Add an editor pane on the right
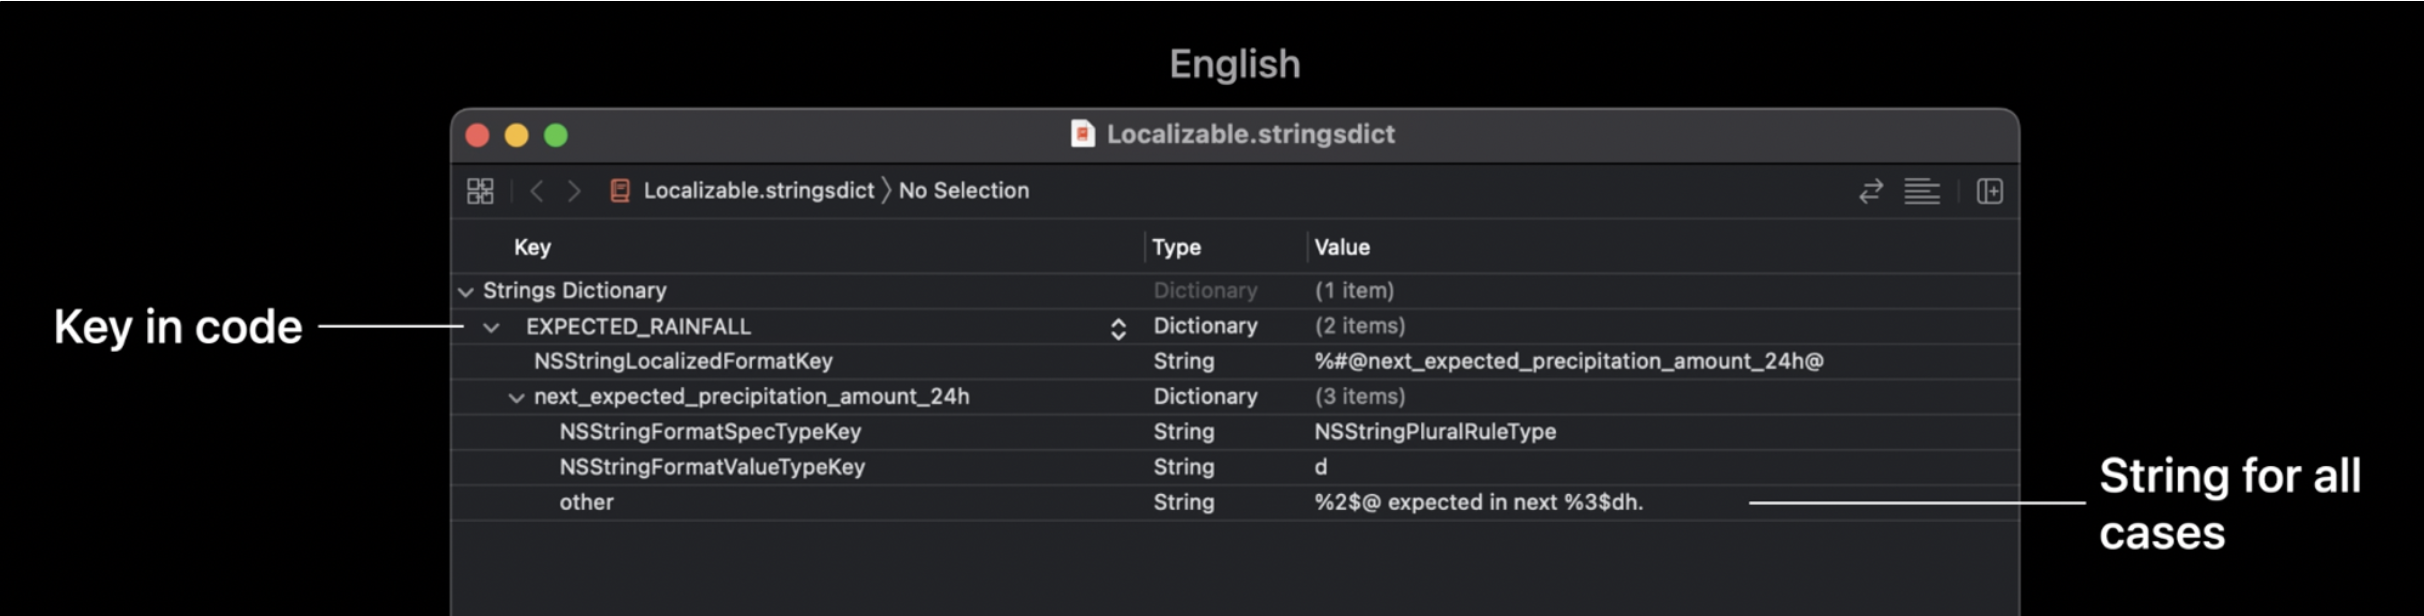2424x616 pixels. pos(1990,191)
